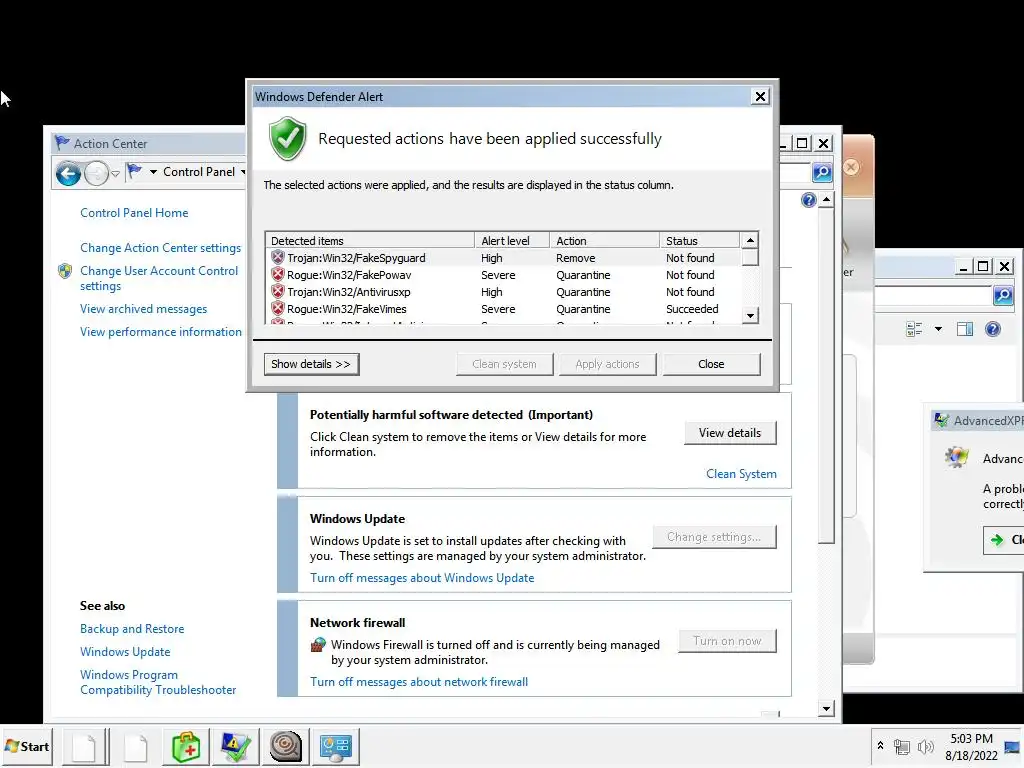Screen dimensions: 1024x768
Task: Sort by Detected items column header
Action: point(370,240)
